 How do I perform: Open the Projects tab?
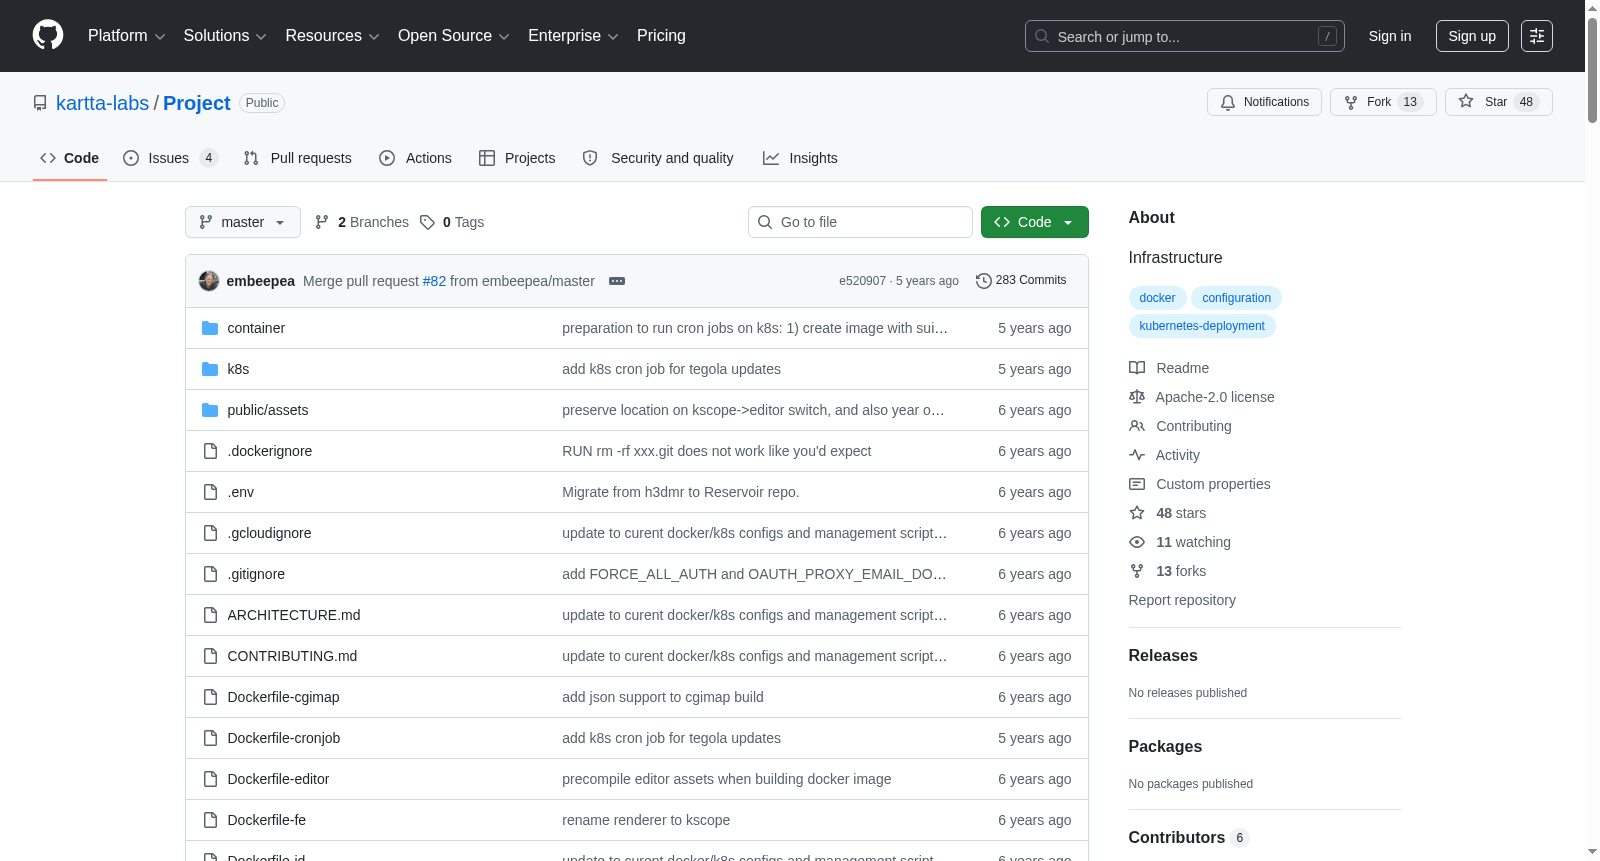pos(517,158)
